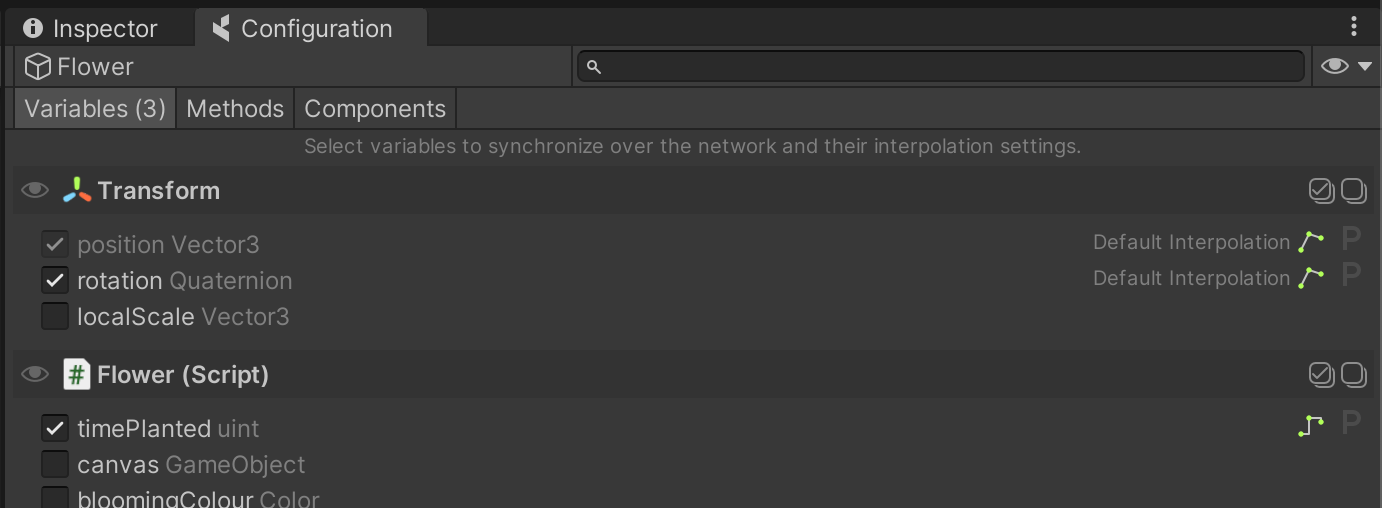Screen dimensions: 1382x508
Task: Click the interpolation curve icon for position
Action: pos(1311,242)
